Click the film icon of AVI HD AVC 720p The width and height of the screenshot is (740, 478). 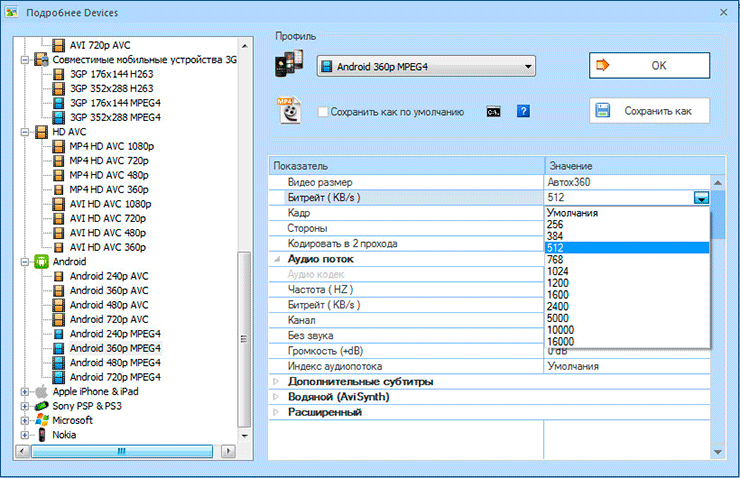[x=59, y=218]
